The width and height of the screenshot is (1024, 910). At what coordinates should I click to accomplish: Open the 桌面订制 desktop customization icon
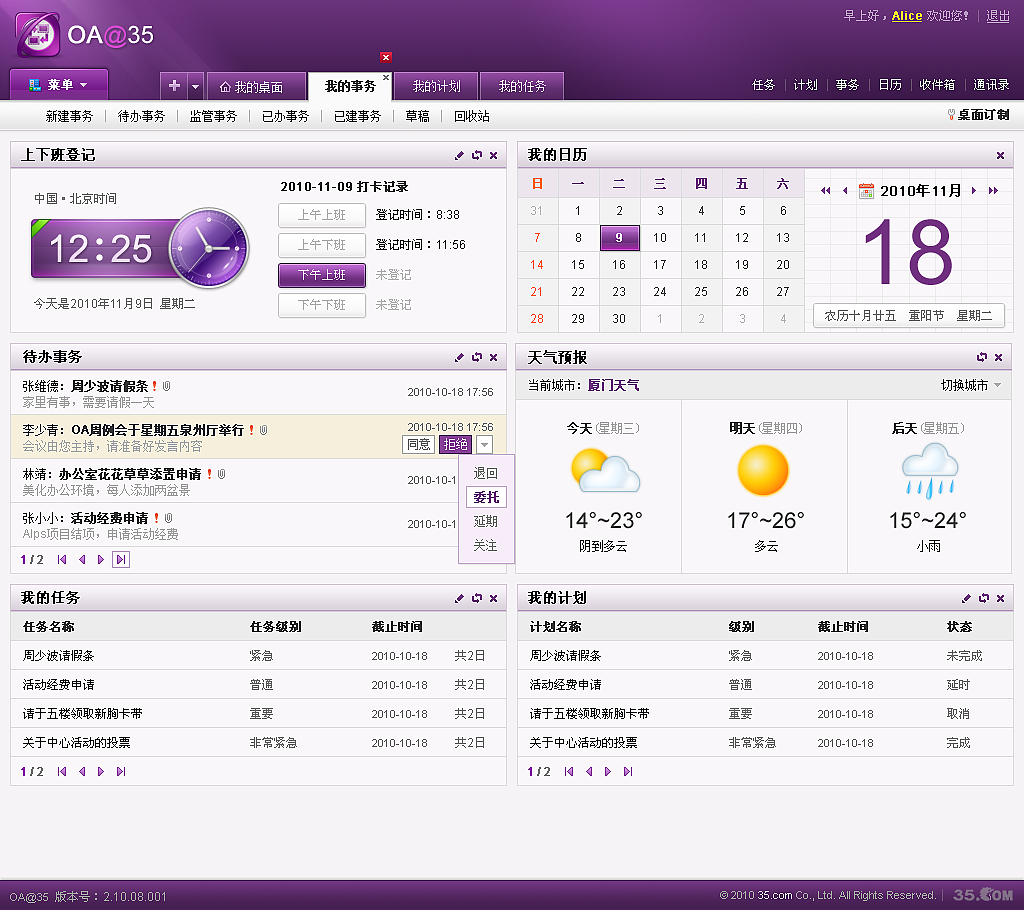click(953, 115)
